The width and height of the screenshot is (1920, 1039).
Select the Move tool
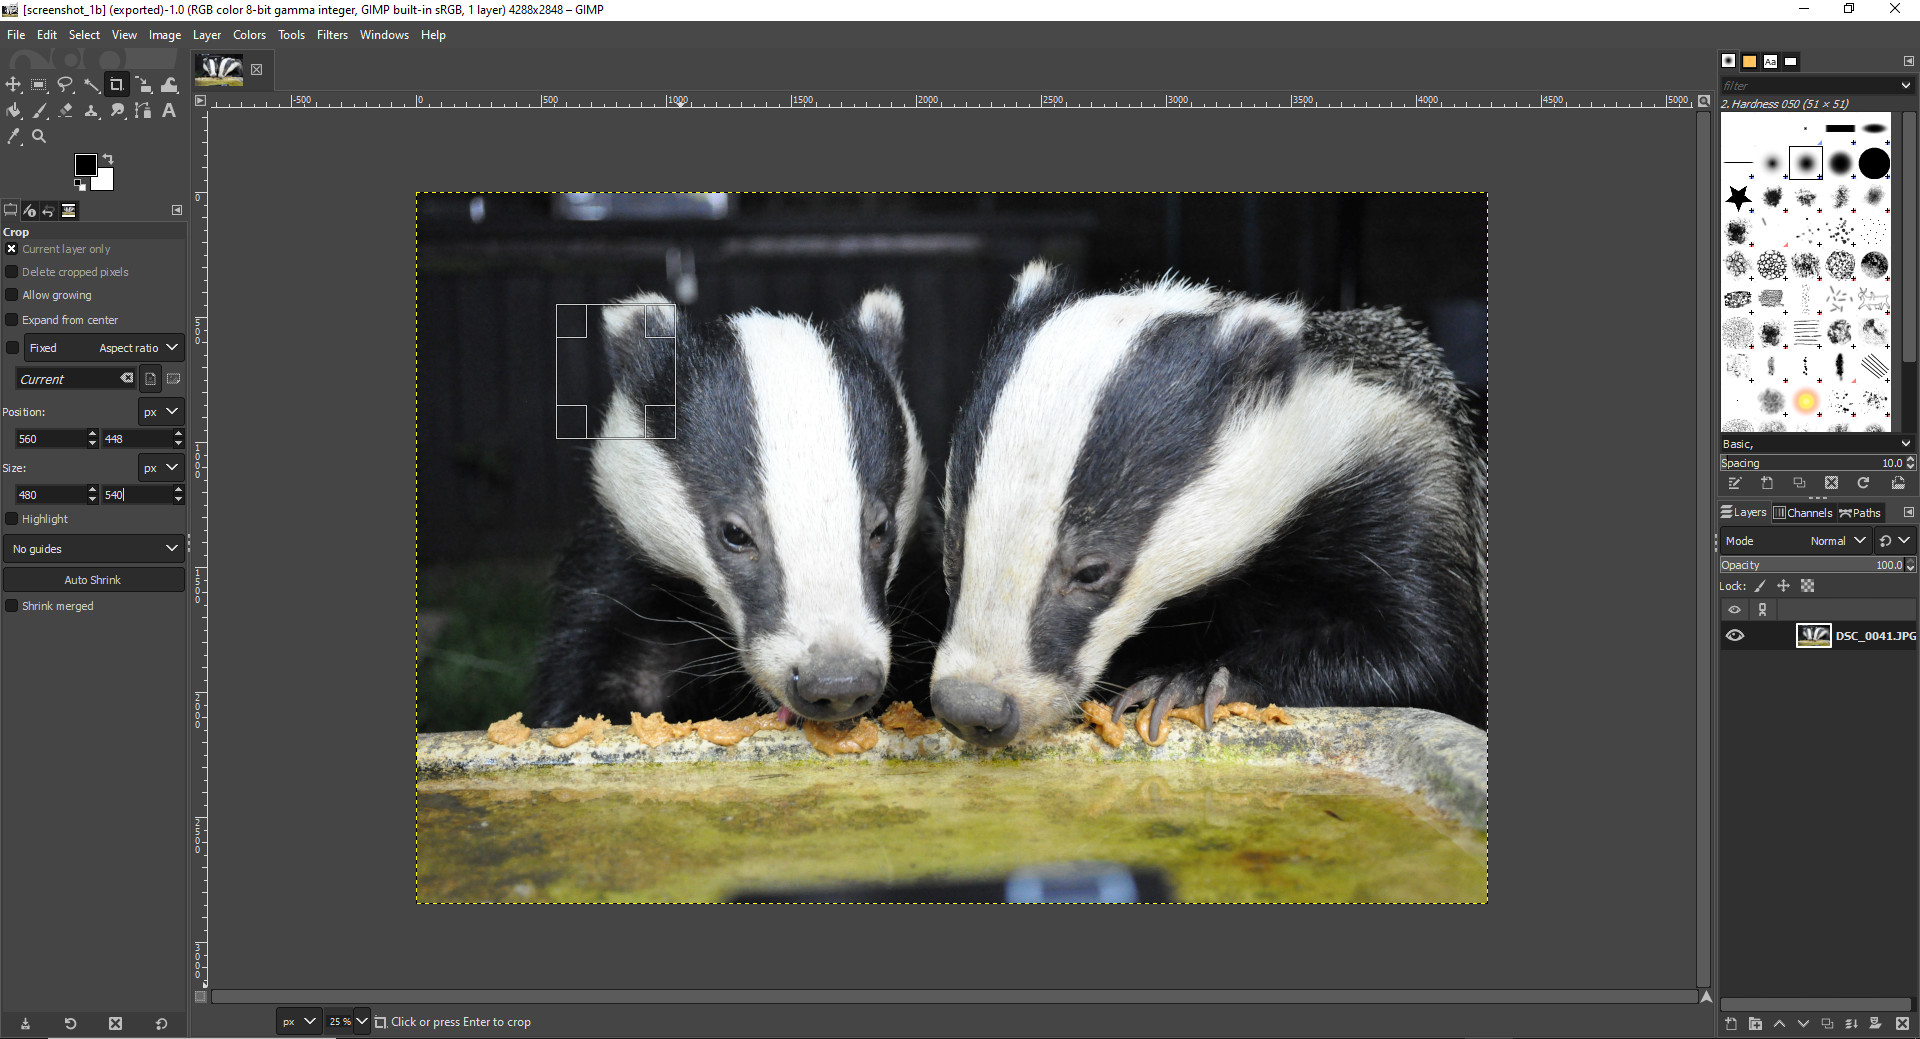13,85
